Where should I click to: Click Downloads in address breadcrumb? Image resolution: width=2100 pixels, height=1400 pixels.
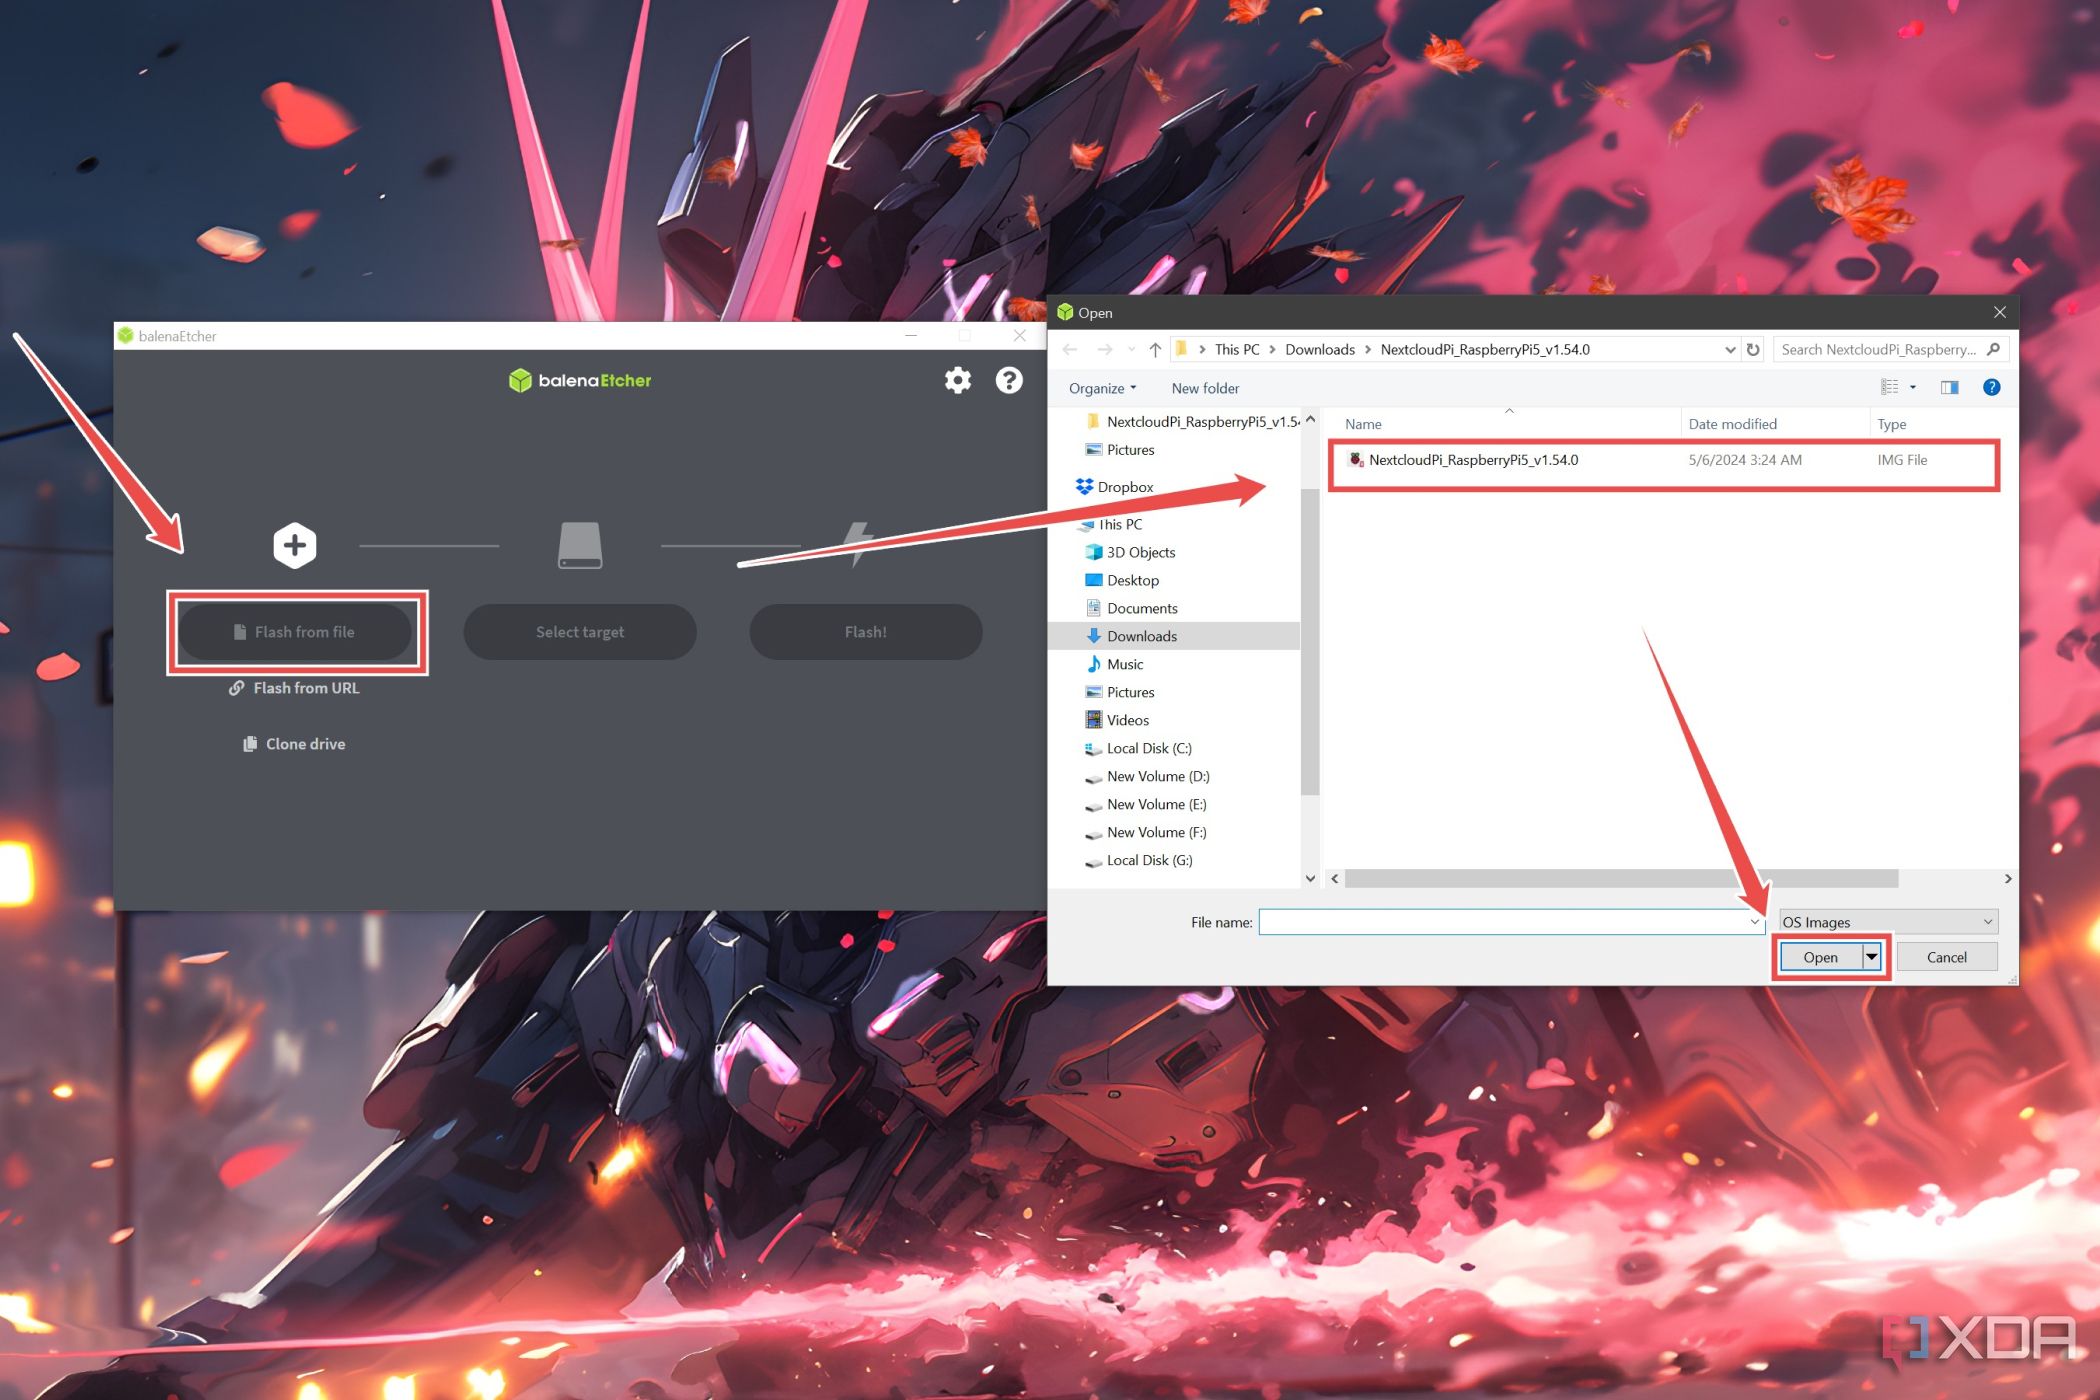coord(1320,349)
